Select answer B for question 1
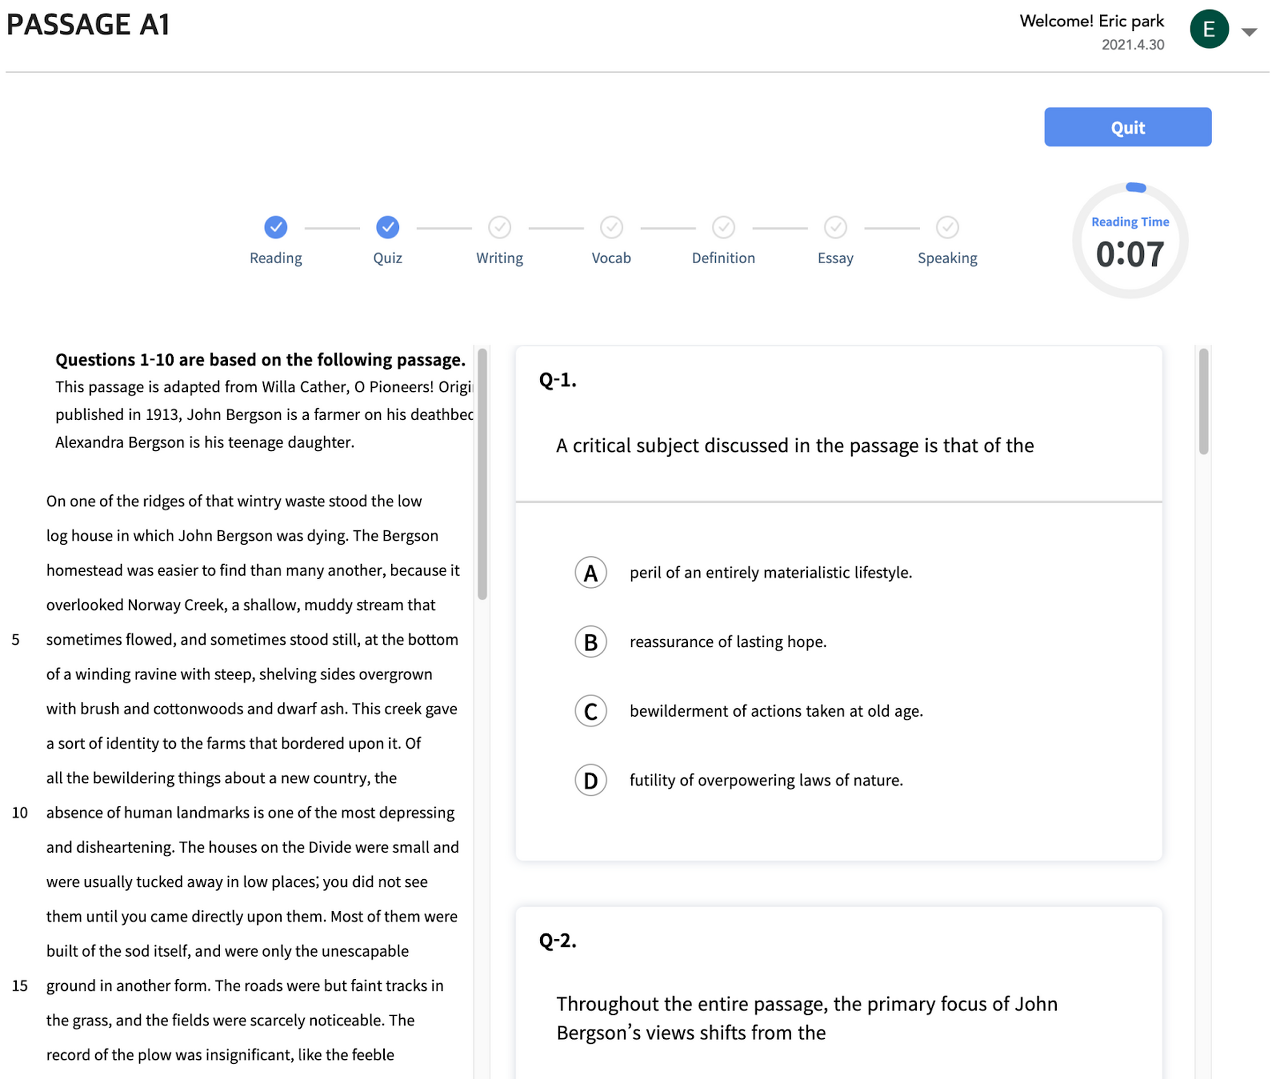The width and height of the screenshot is (1280, 1079). [x=591, y=642]
